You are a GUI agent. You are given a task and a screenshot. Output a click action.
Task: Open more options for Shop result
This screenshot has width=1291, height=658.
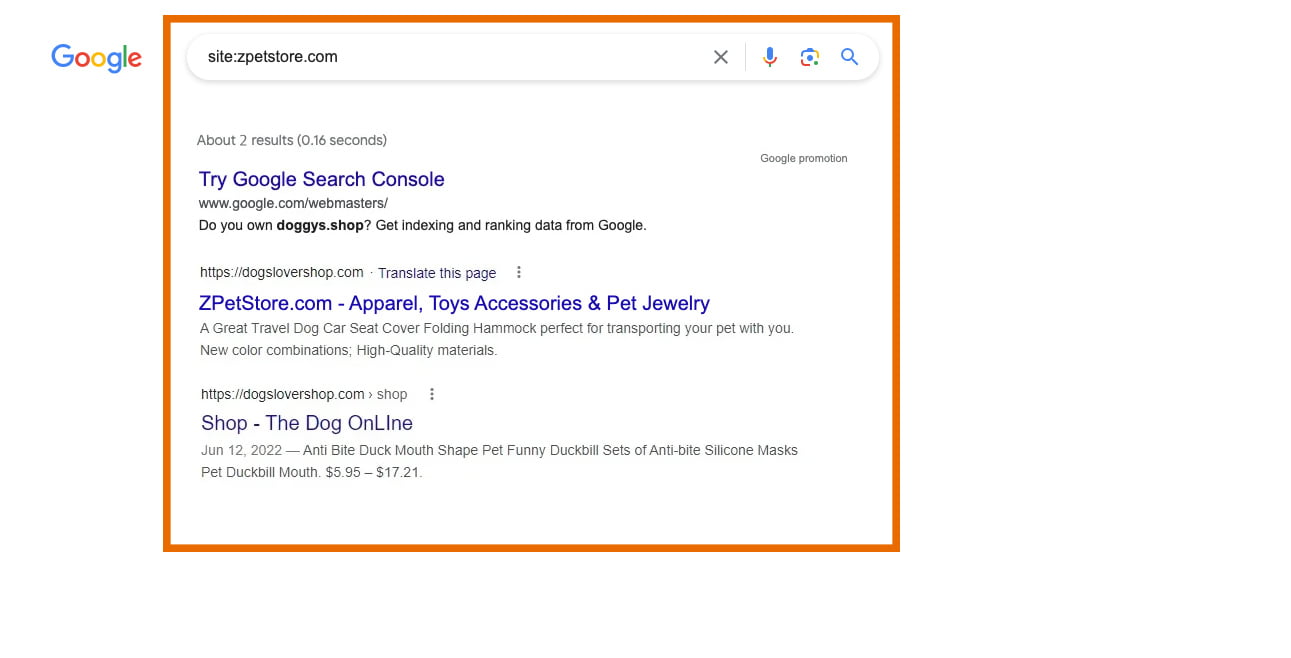click(x=431, y=394)
